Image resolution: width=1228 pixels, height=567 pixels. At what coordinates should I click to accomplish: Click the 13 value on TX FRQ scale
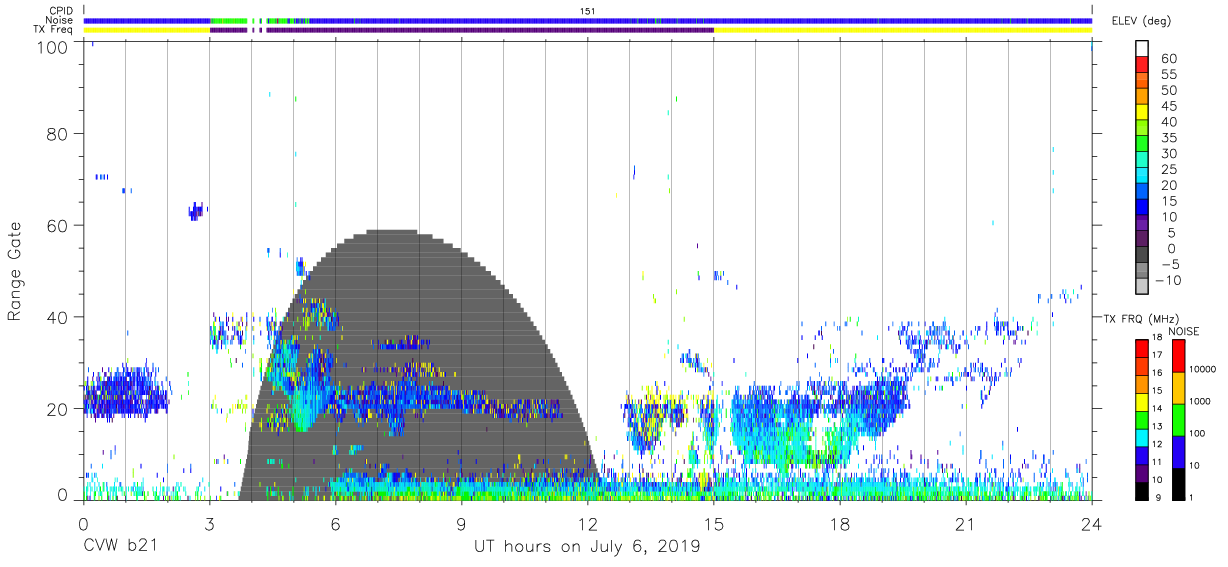pyautogui.click(x=1156, y=427)
